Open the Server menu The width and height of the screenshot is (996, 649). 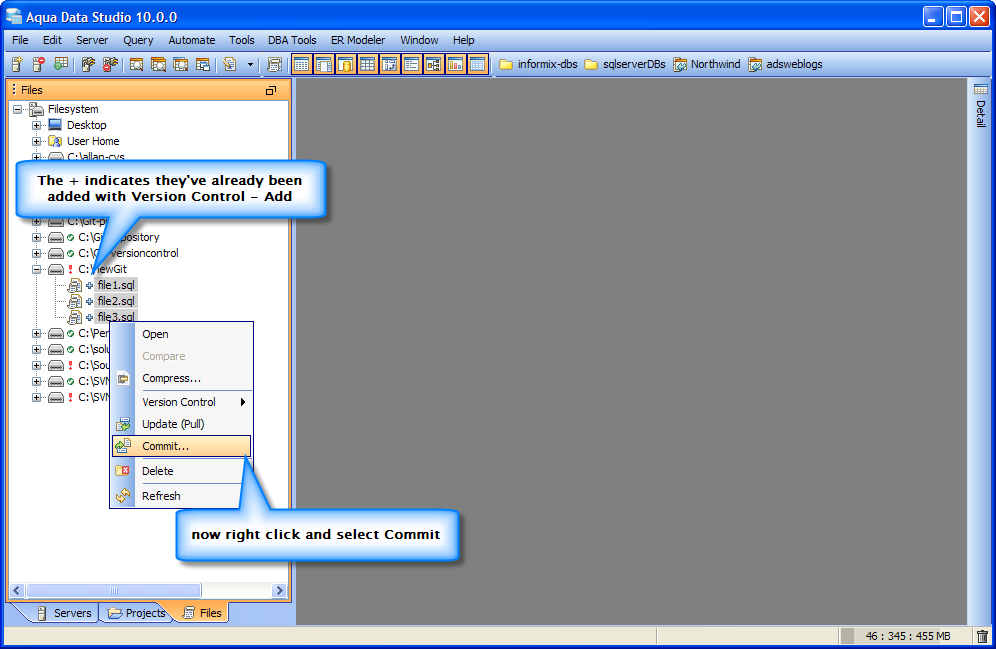[92, 40]
